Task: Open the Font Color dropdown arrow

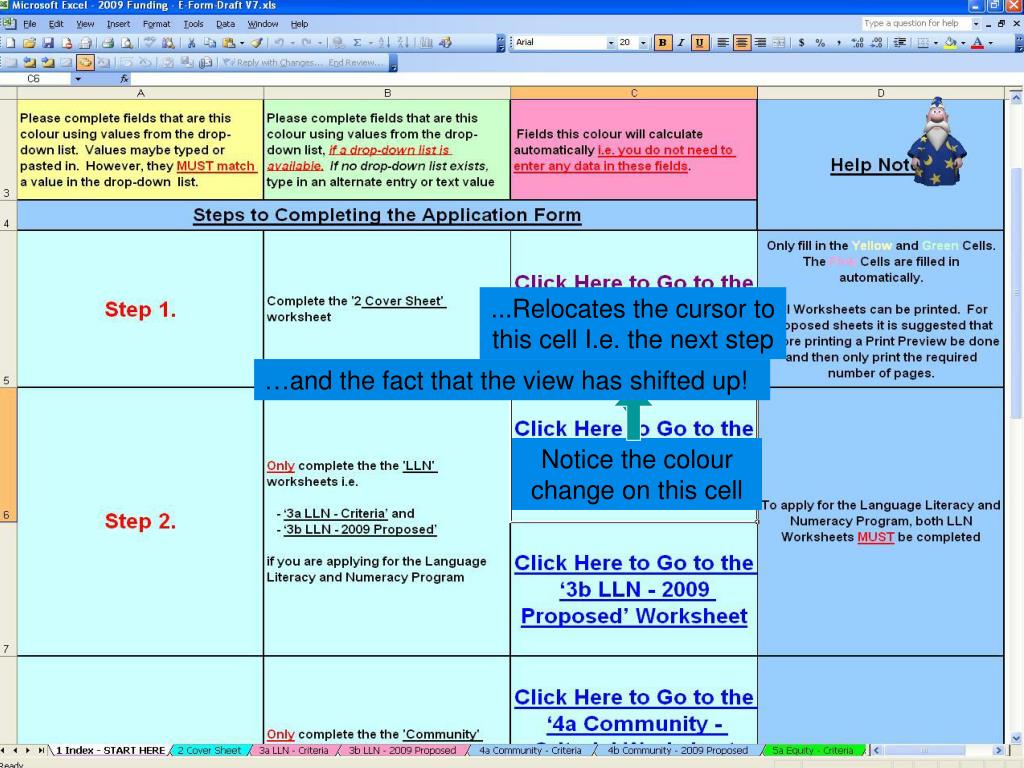Action: (x=991, y=42)
